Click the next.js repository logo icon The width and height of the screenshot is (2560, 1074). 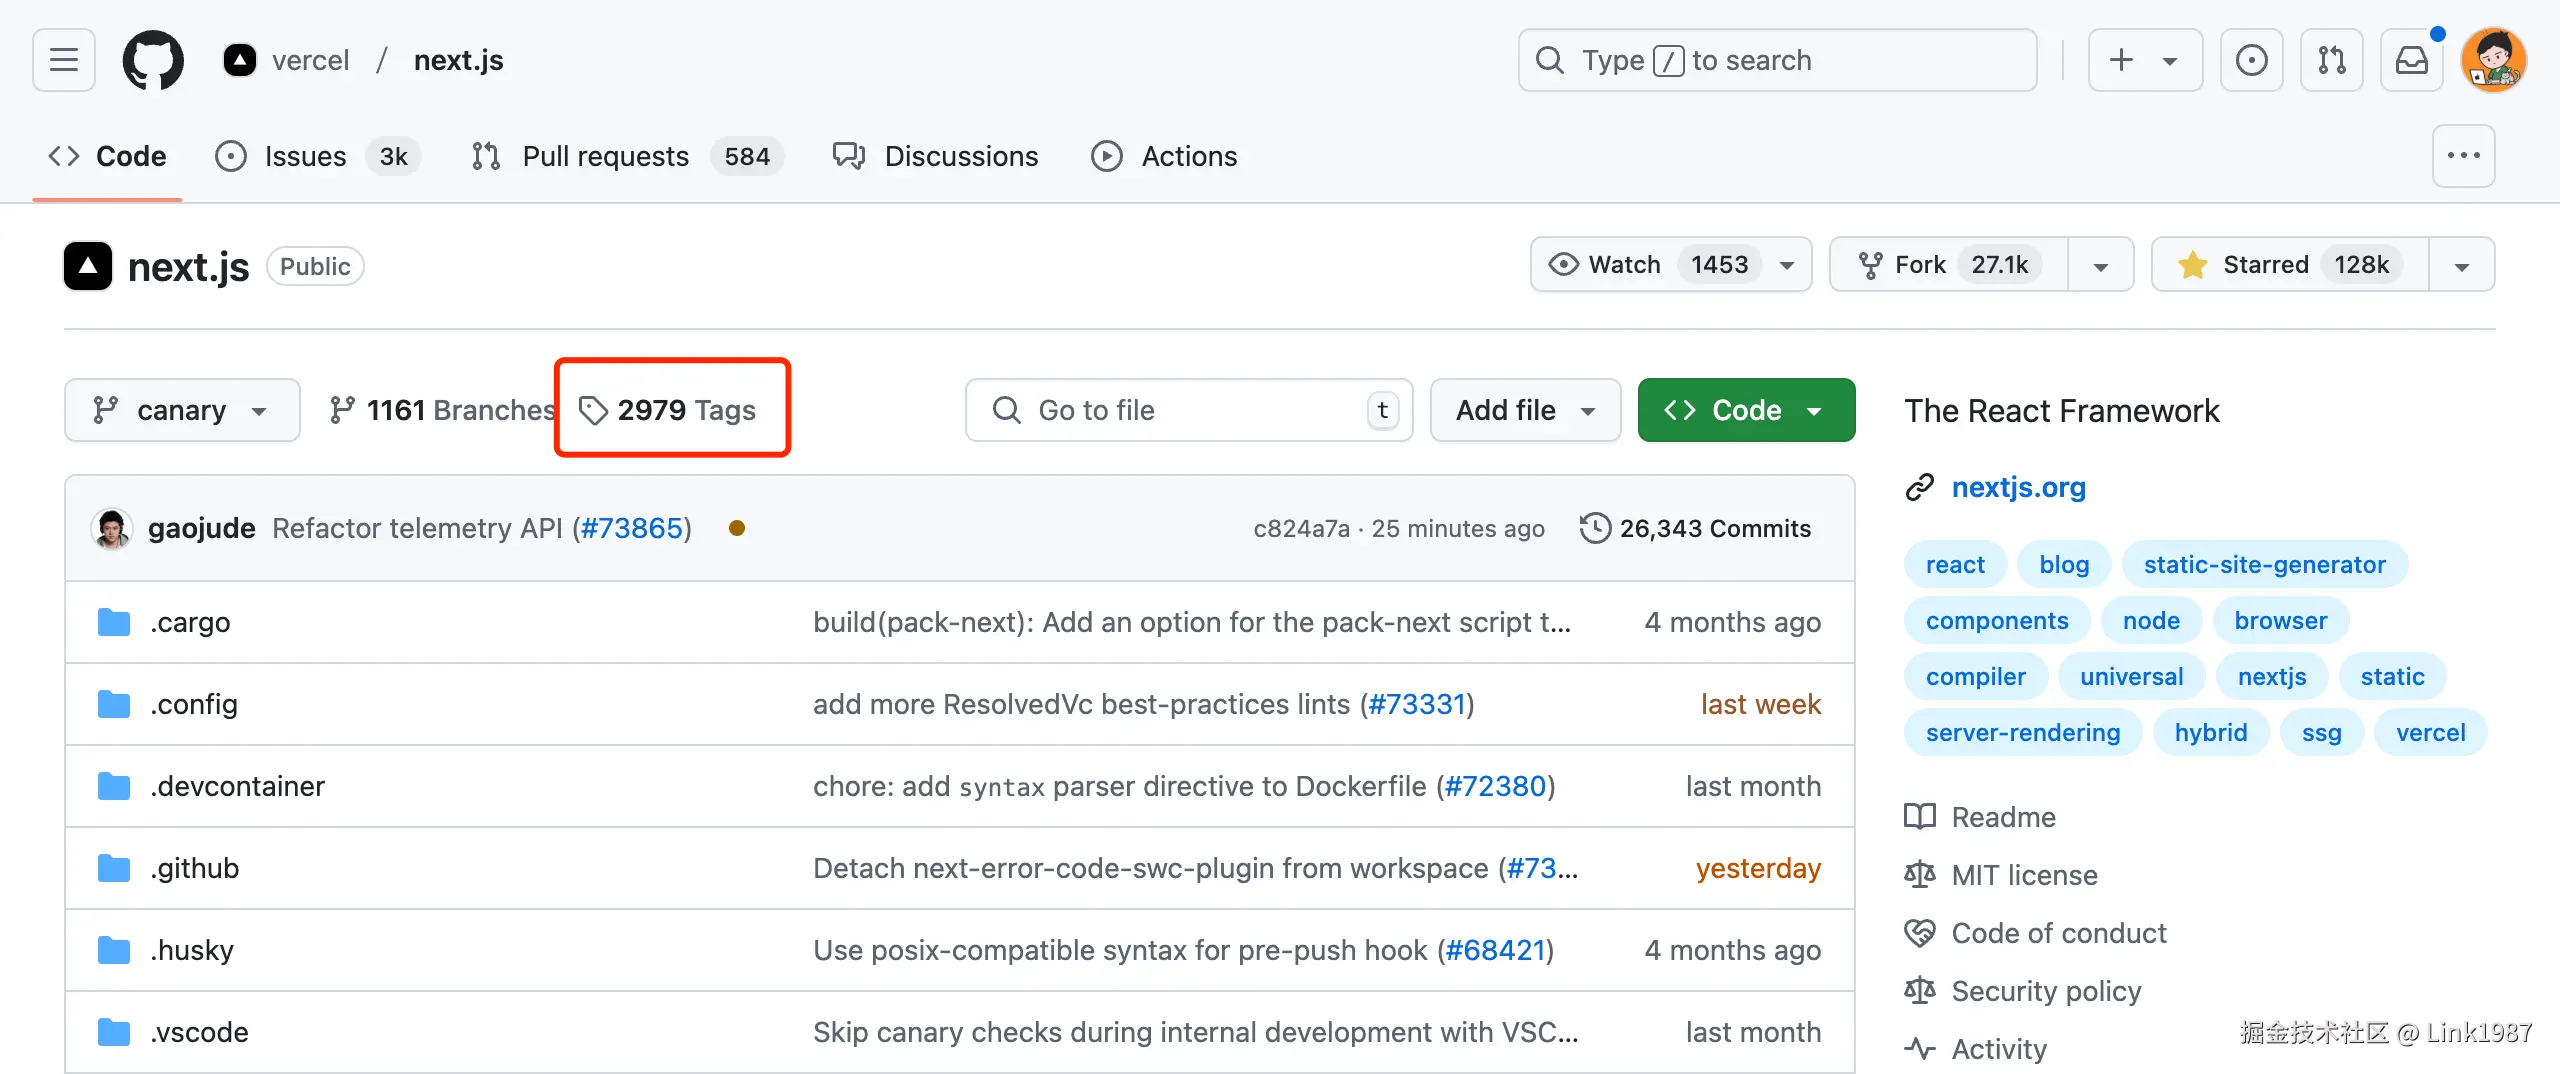(88, 266)
